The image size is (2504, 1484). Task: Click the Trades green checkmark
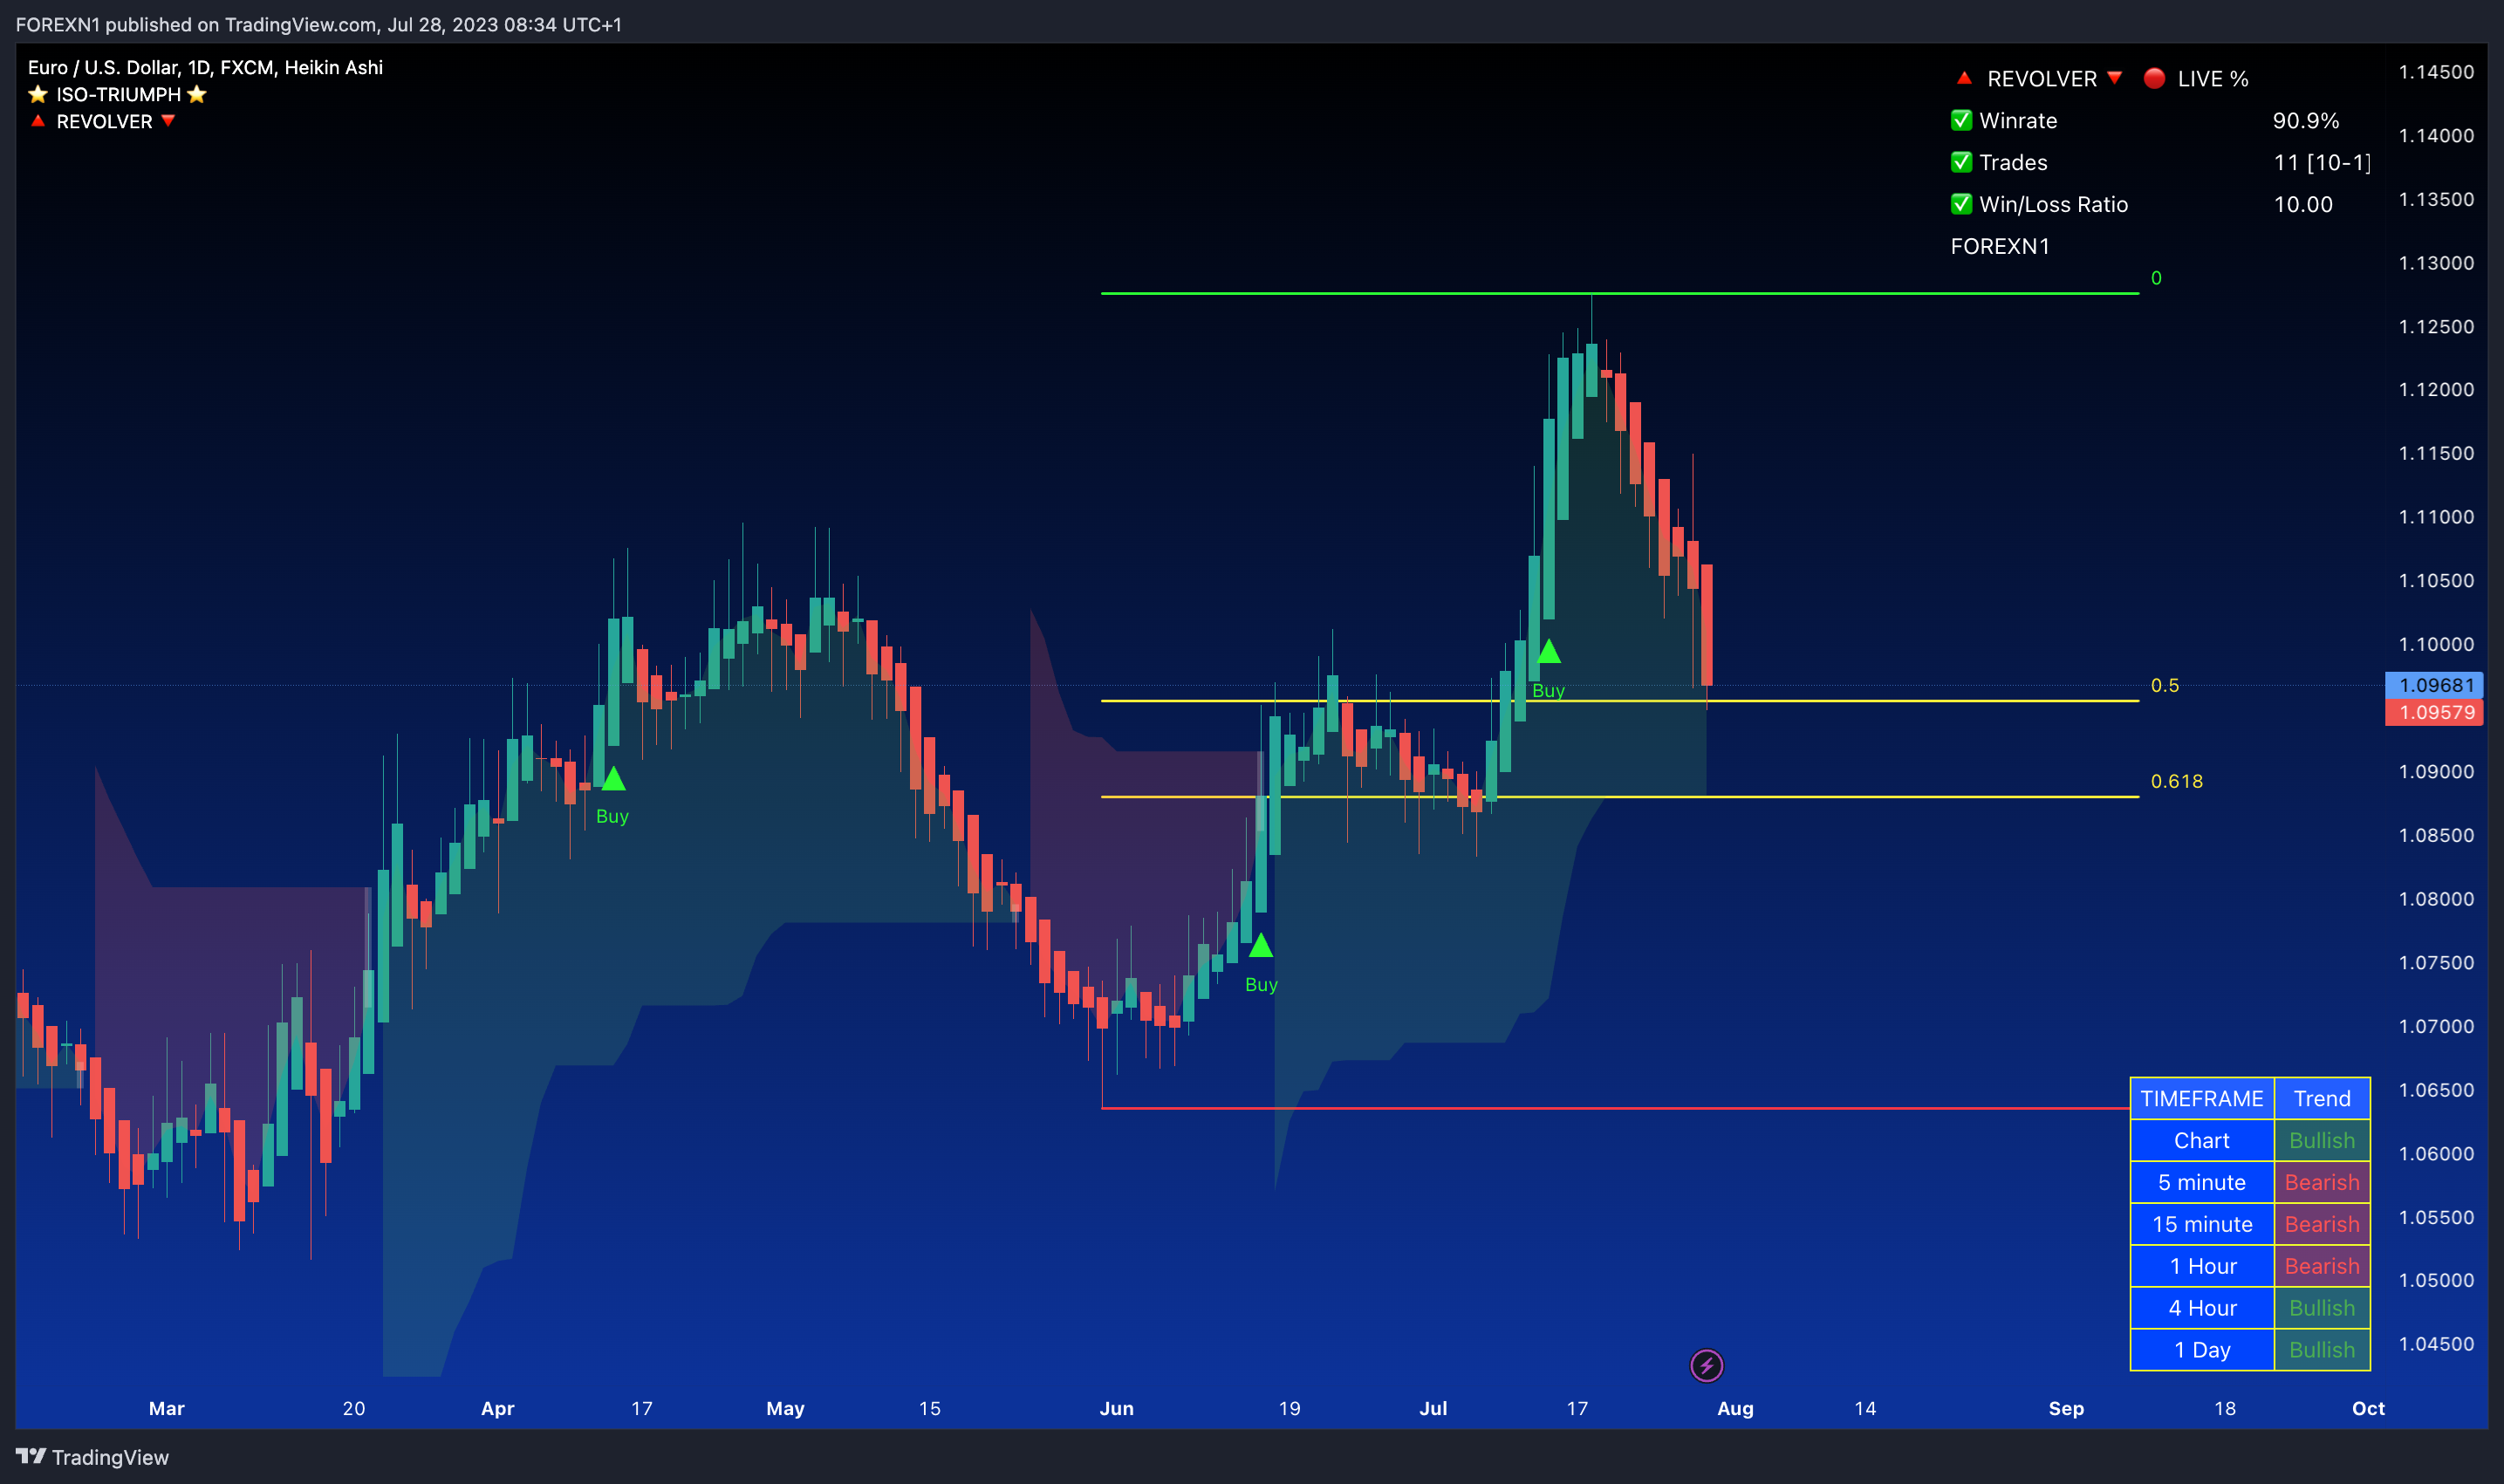pos(1961,162)
